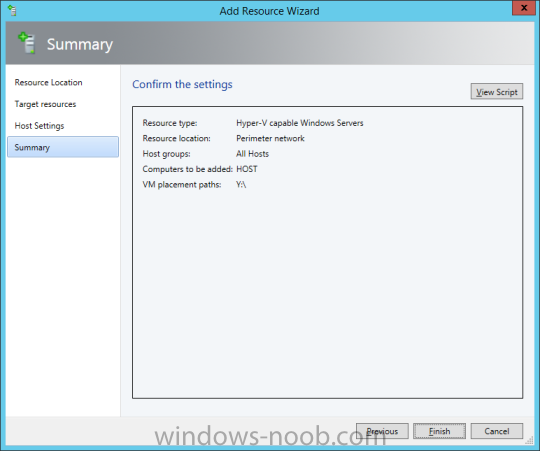Switch to the Host Settings step
540x451 pixels.
(39, 126)
